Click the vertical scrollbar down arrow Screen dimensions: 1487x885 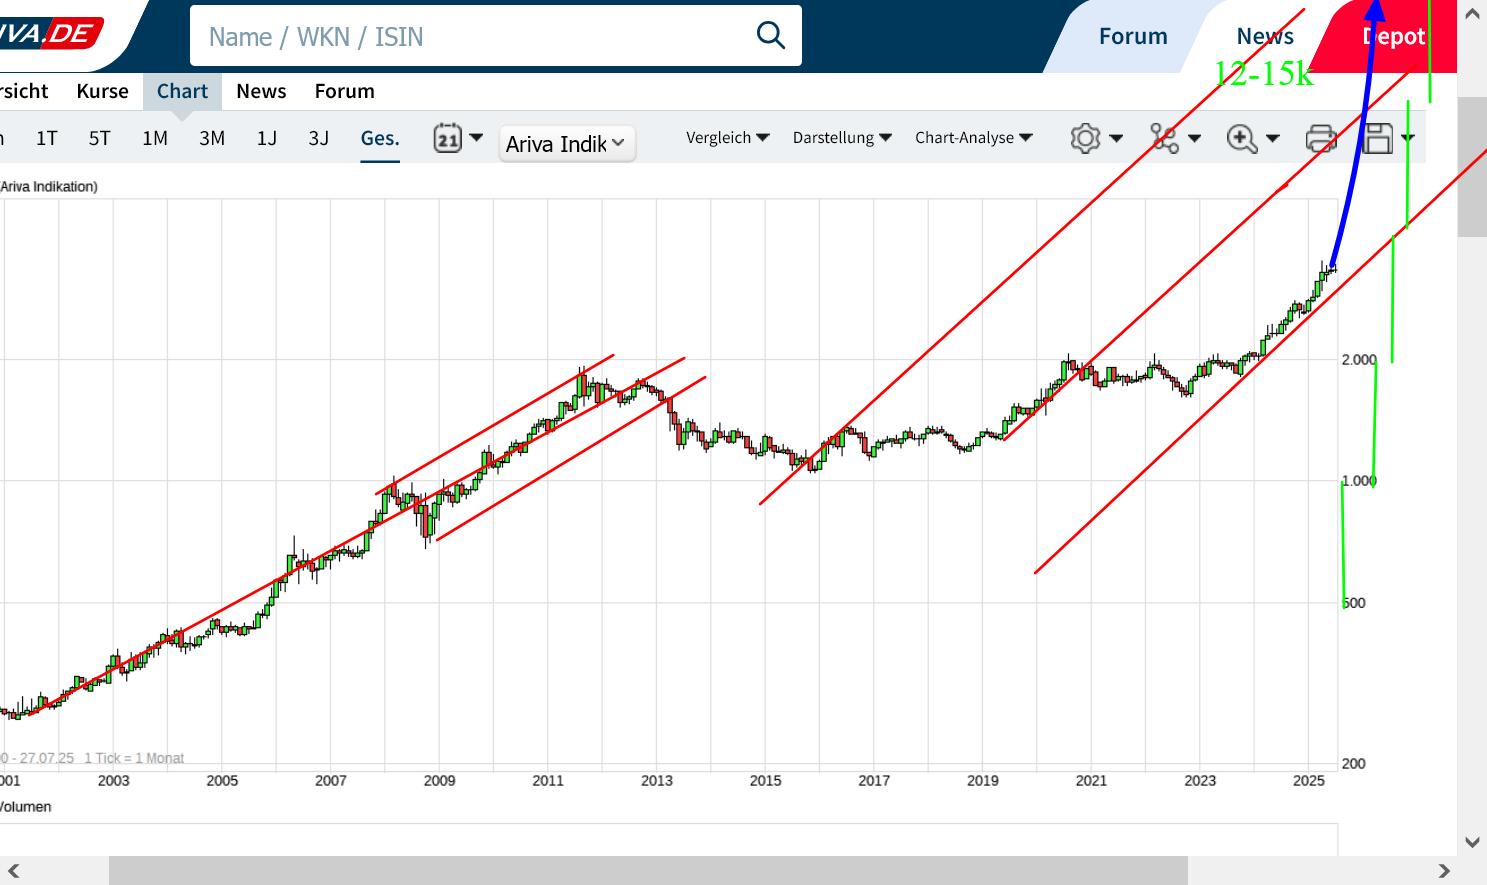pos(1472,842)
